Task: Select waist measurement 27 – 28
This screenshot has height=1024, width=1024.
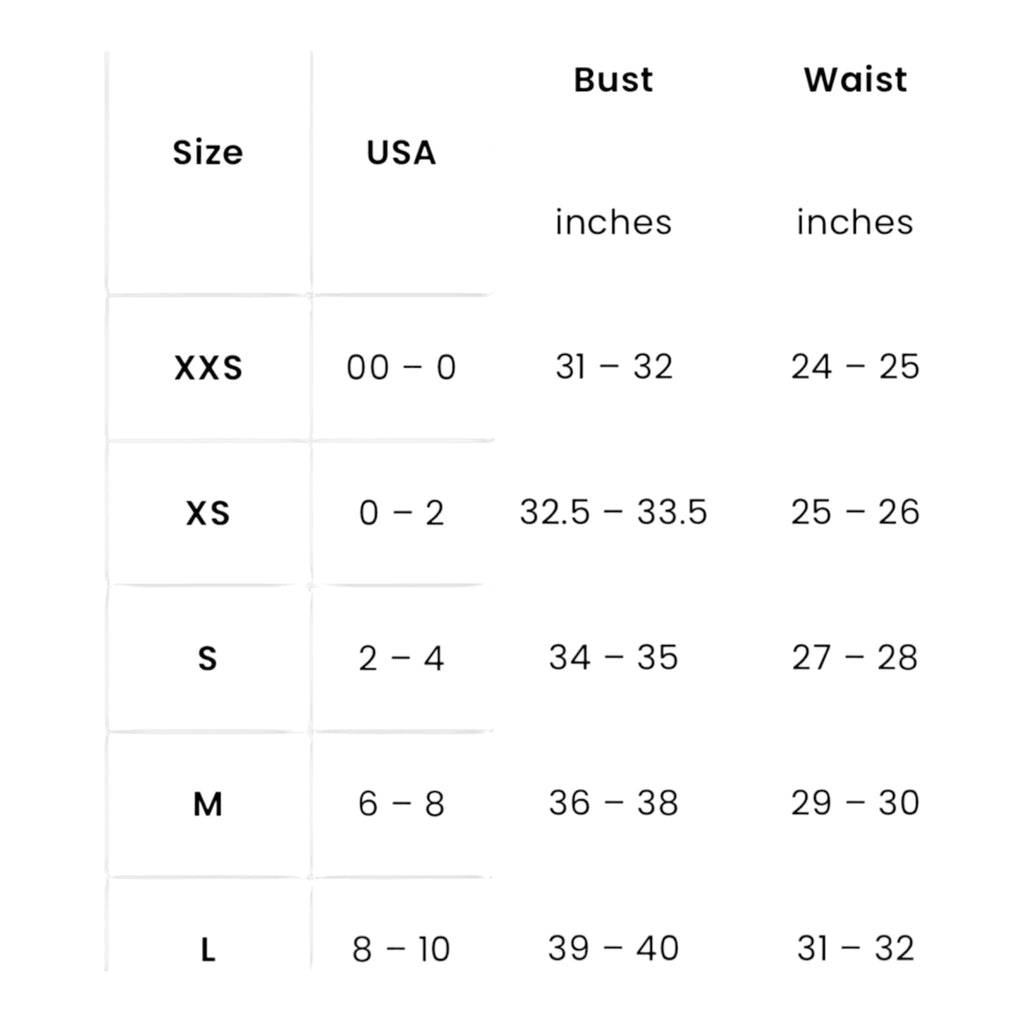Action: pyautogui.click(x=855, y=658)
